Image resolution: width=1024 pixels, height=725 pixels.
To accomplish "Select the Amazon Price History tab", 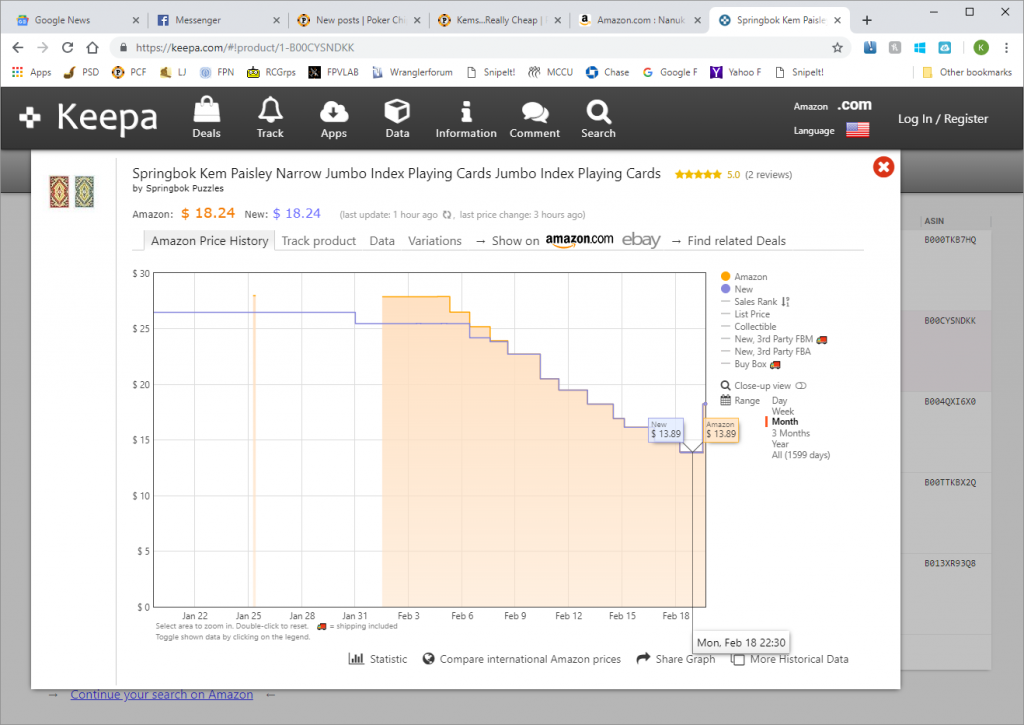I will 210,241.
